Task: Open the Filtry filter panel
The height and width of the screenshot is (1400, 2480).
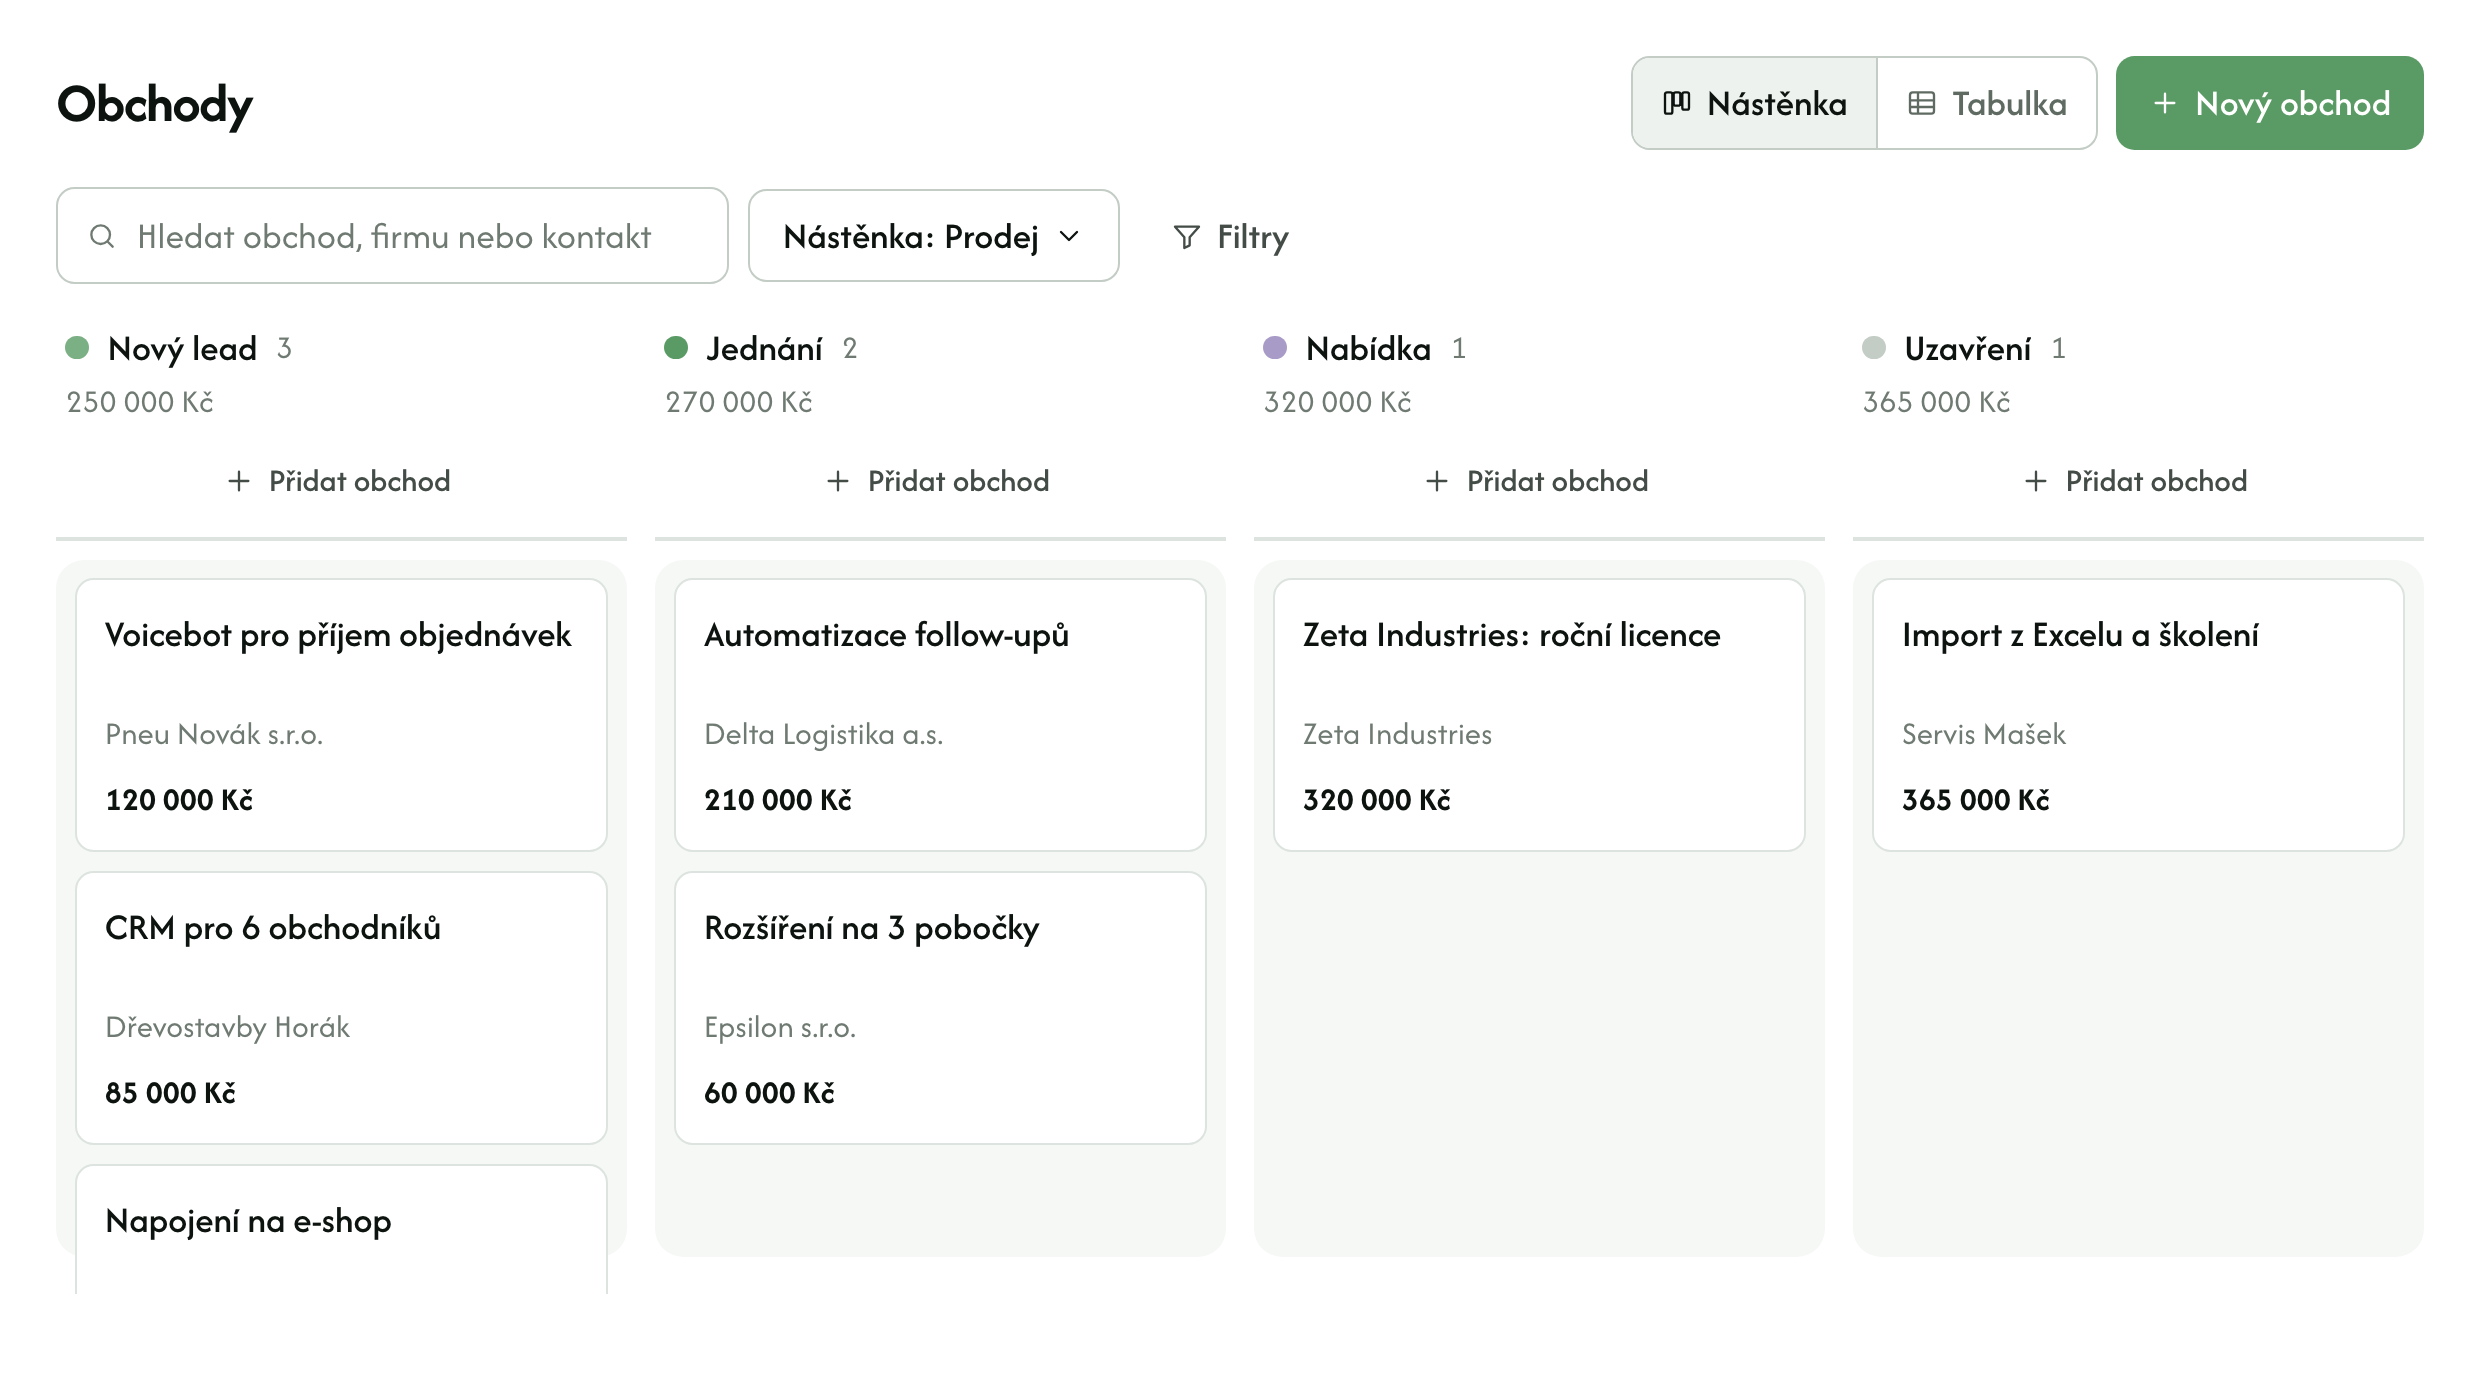Action: coord(1230,237)
